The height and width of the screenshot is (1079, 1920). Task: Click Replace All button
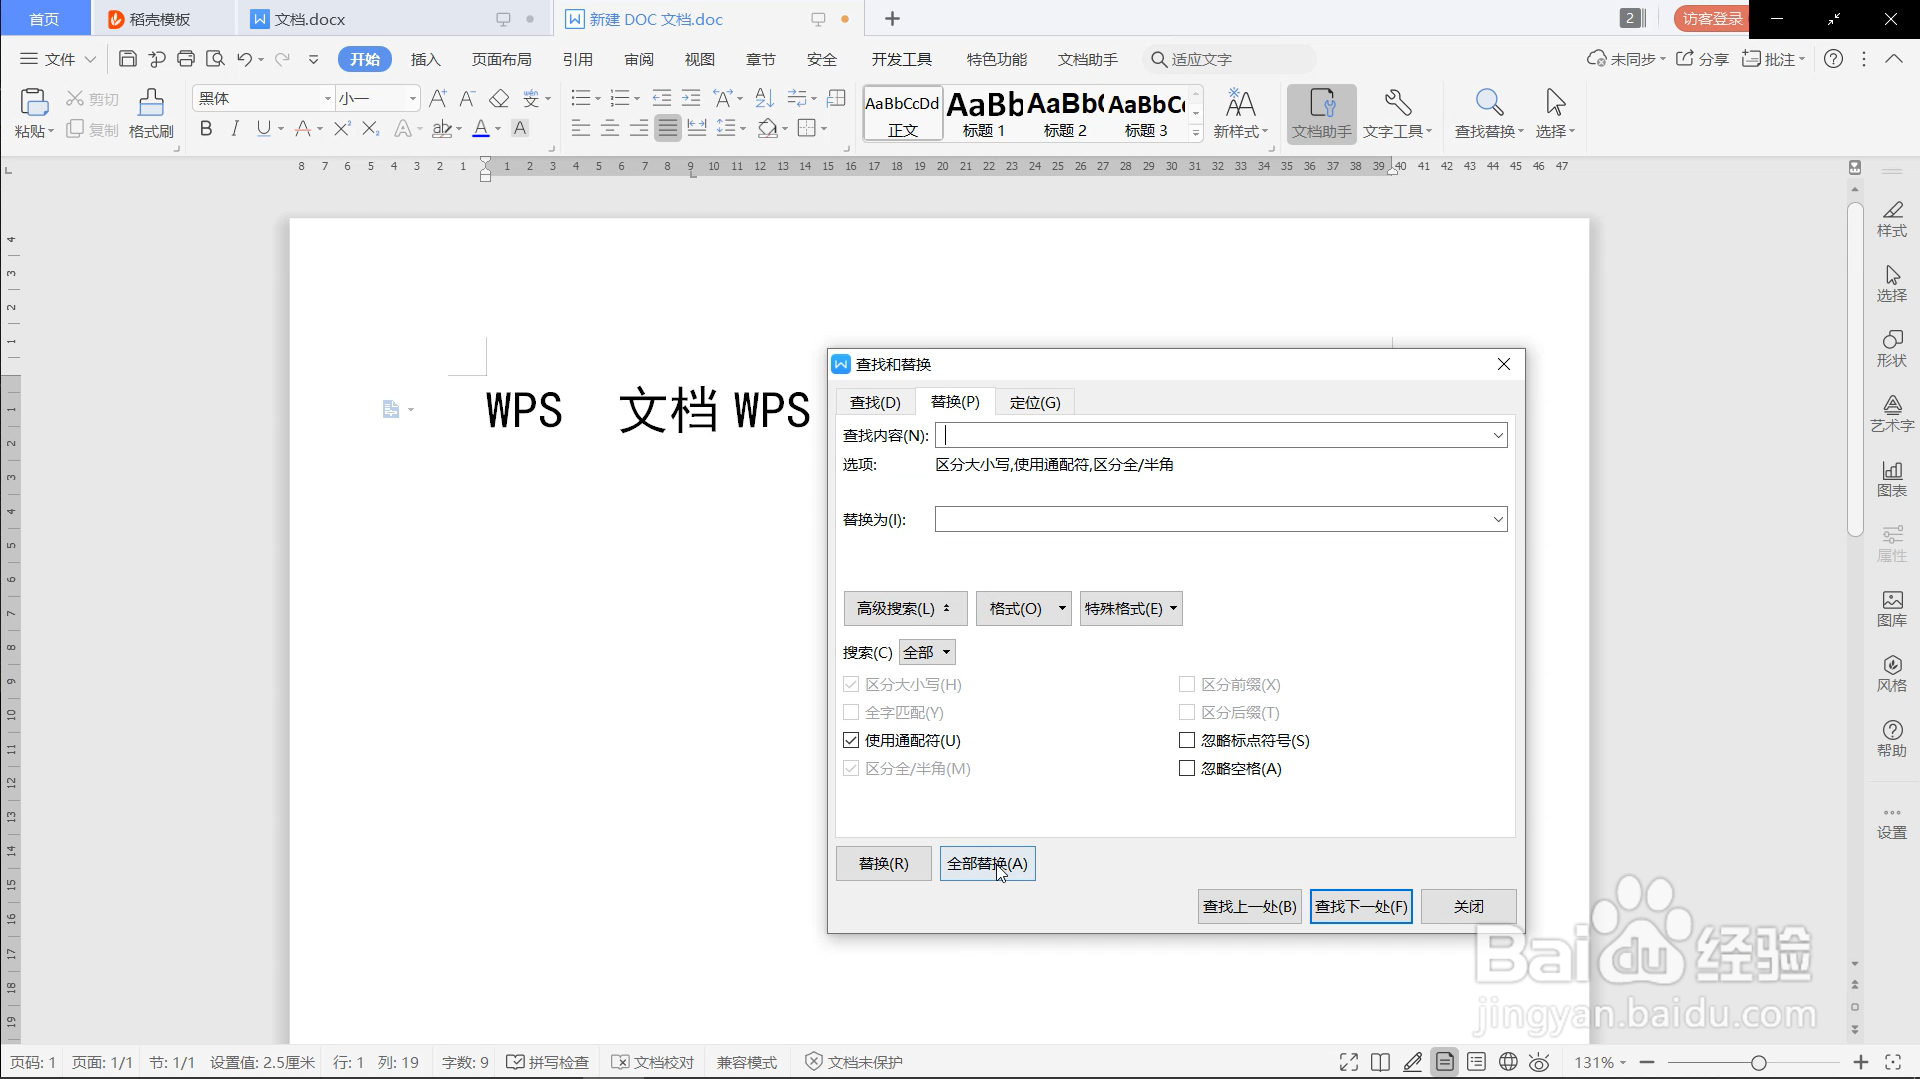pyautogui.click(x=987, y=863)
